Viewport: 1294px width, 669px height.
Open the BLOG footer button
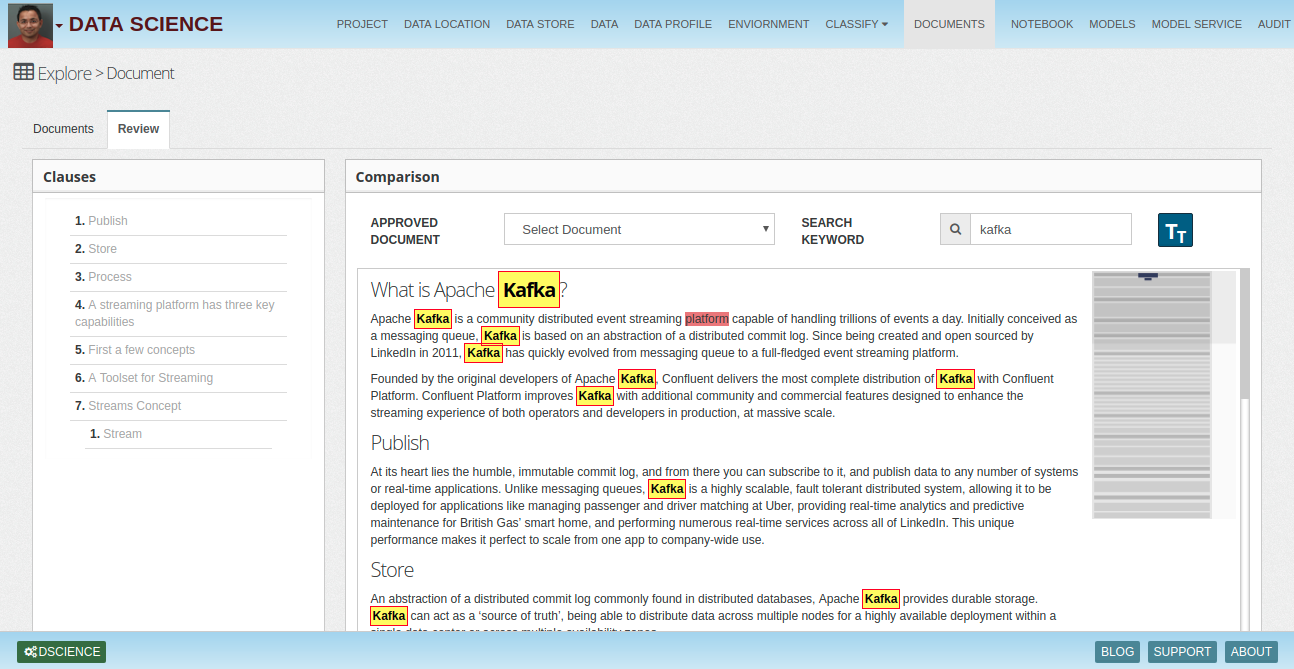point(1117,652)
